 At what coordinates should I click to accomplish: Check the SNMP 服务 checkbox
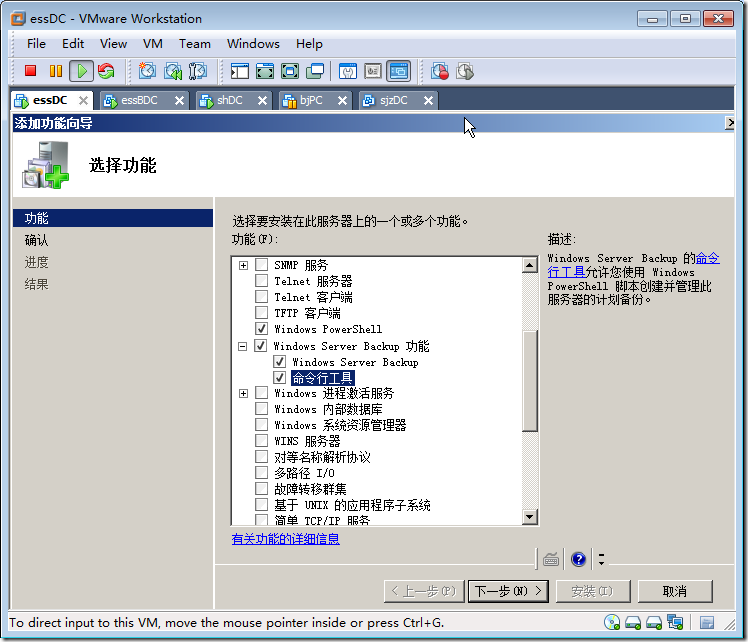[x=261, y=264]
